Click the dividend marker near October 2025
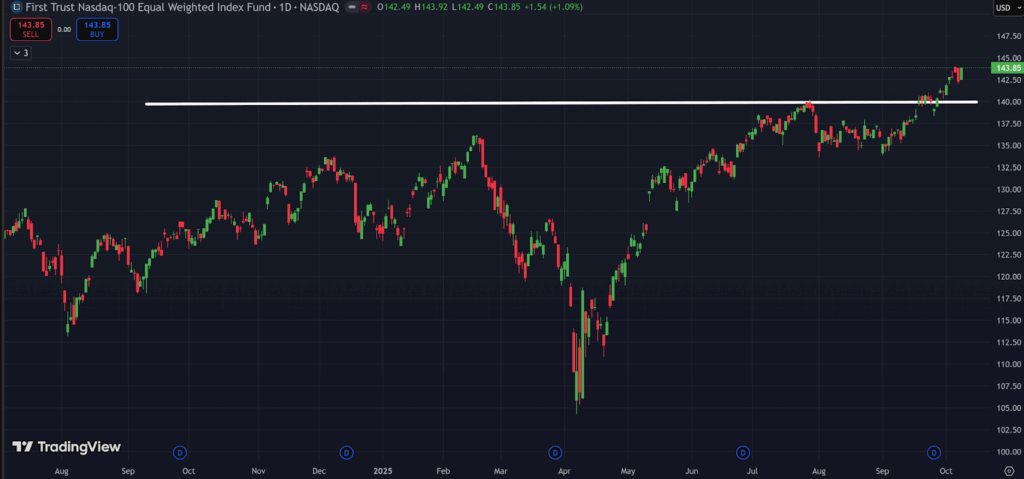 tap(934, 452)
